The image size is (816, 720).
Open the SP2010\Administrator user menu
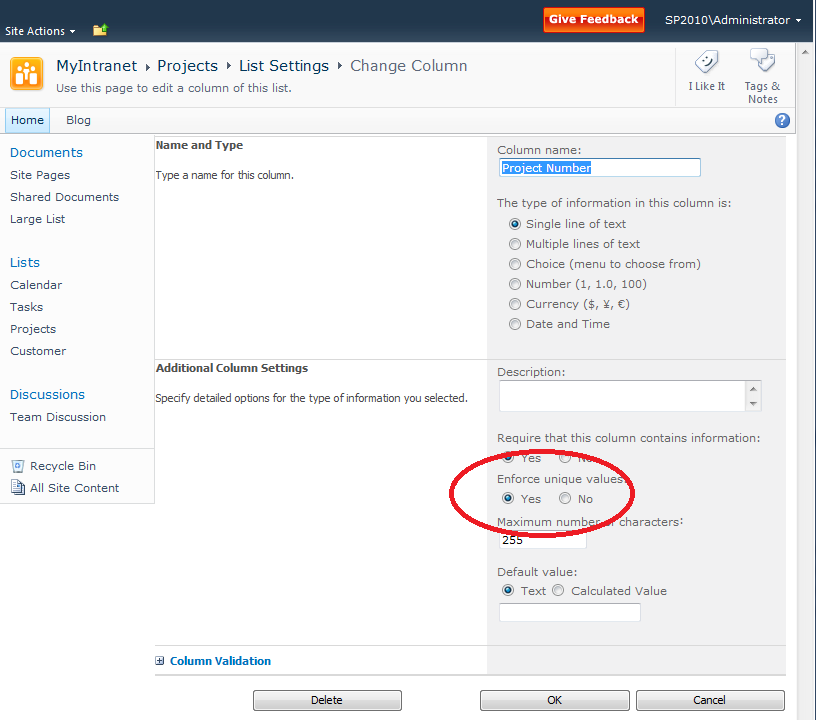tap(732, 21)
